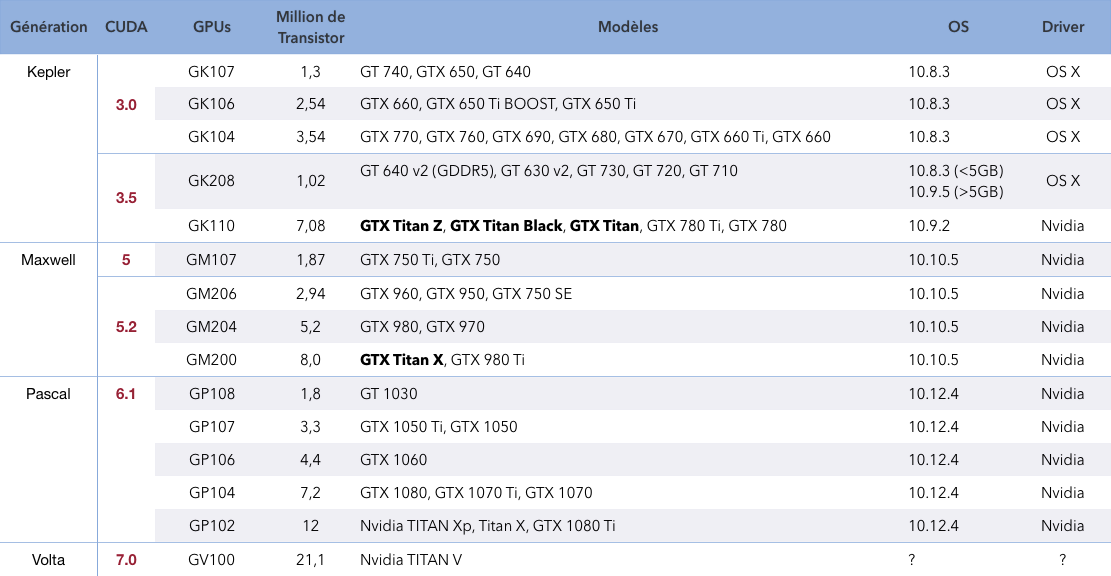Click transistor count 12 for GP102
The image size is (1111, 576).
(310, 526)
